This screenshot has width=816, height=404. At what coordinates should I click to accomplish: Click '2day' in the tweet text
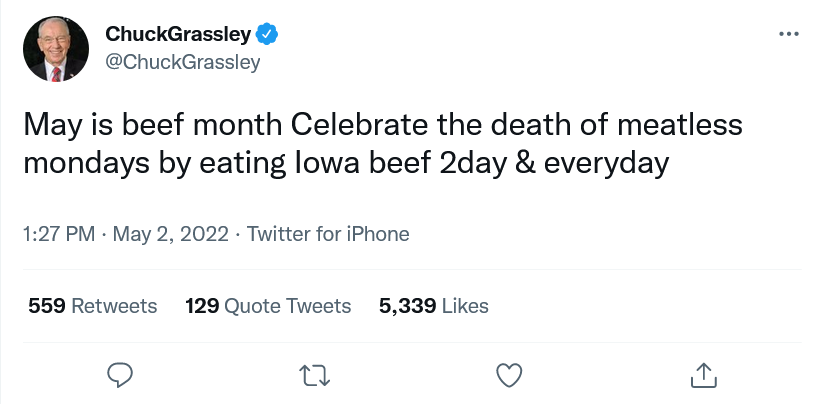(x=473, y=163)
